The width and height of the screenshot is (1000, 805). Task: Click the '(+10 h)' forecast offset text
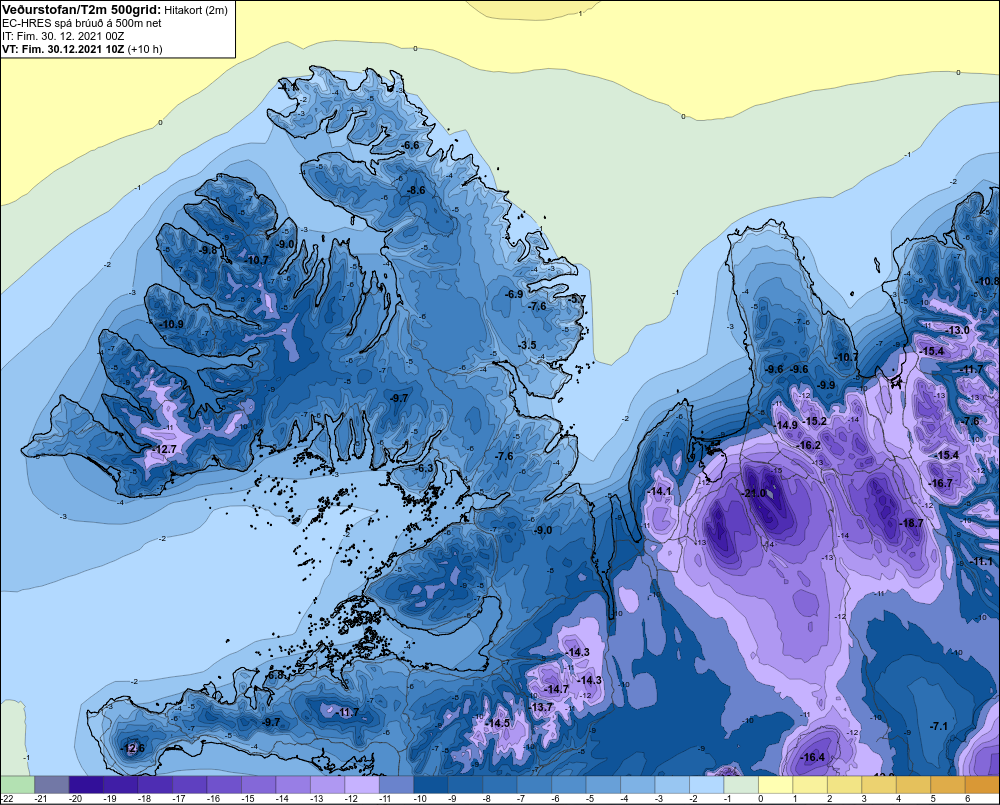145,49
